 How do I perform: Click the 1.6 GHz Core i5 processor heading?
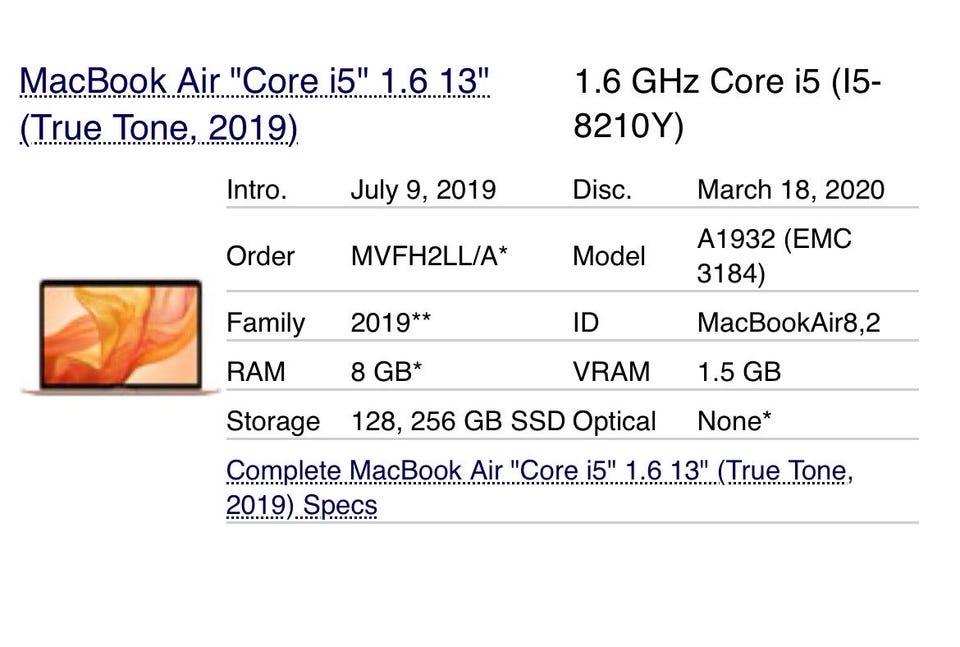tap(727, 104)
